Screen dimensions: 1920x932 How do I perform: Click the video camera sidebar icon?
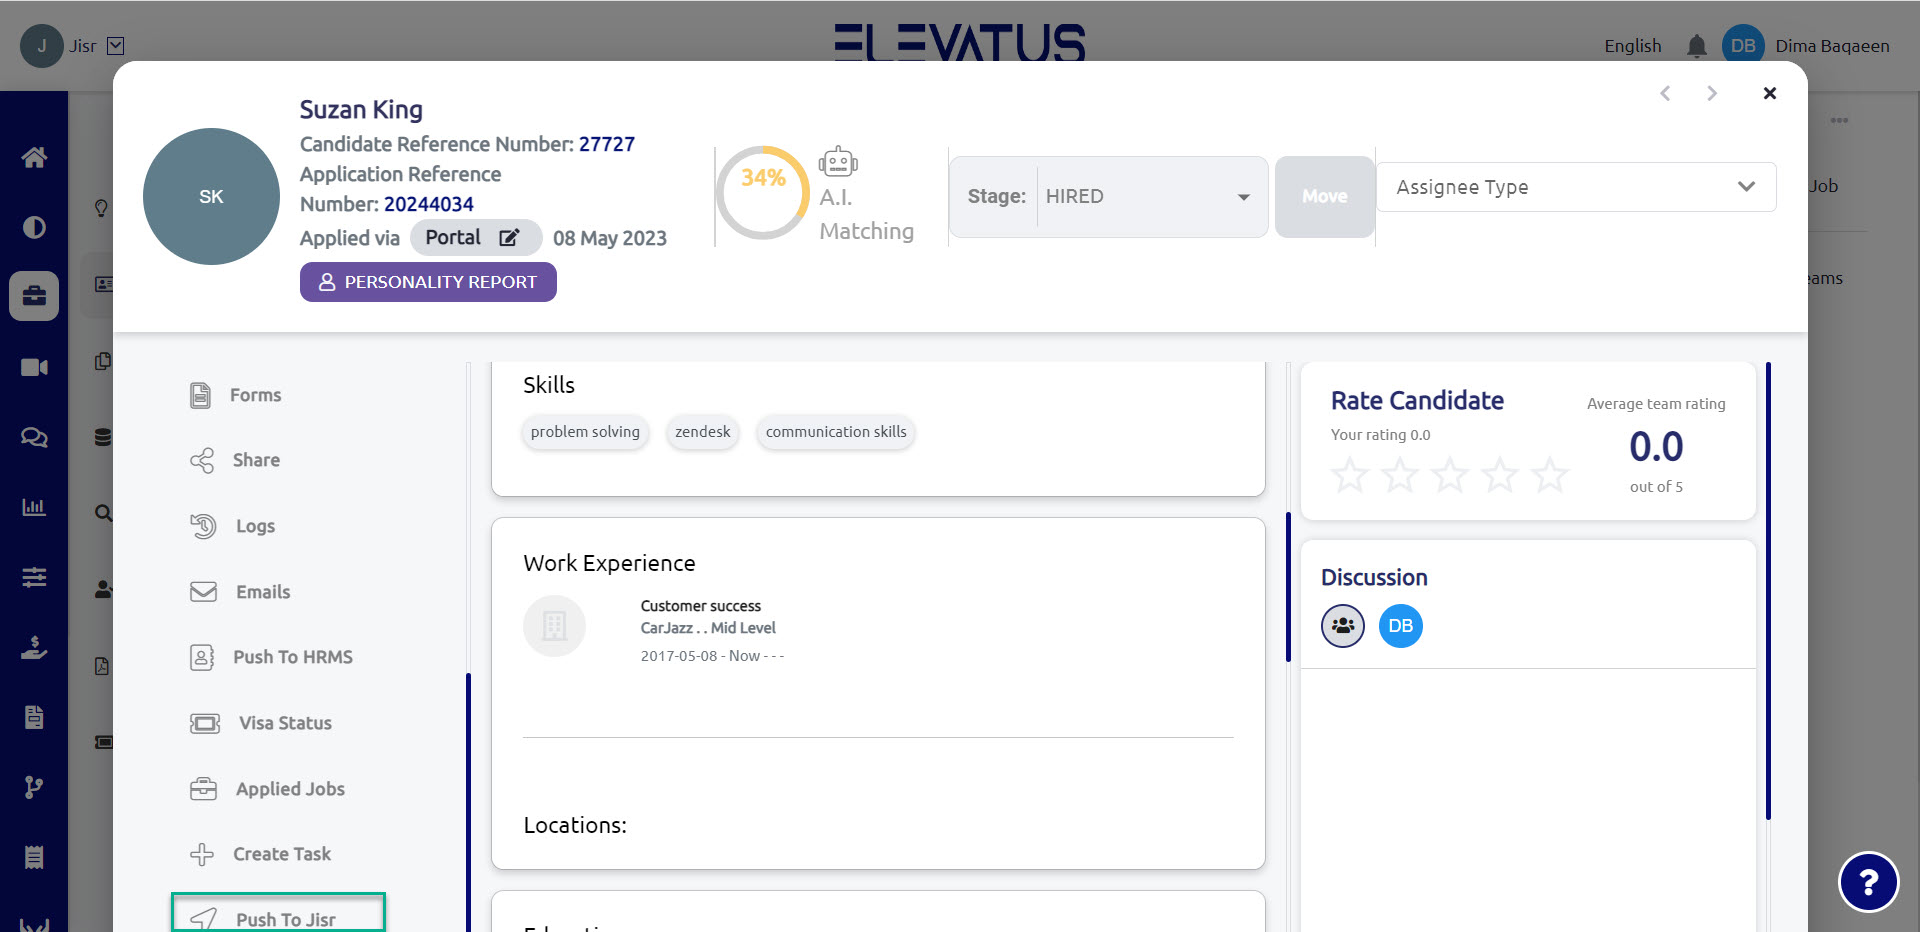(34, 367)
